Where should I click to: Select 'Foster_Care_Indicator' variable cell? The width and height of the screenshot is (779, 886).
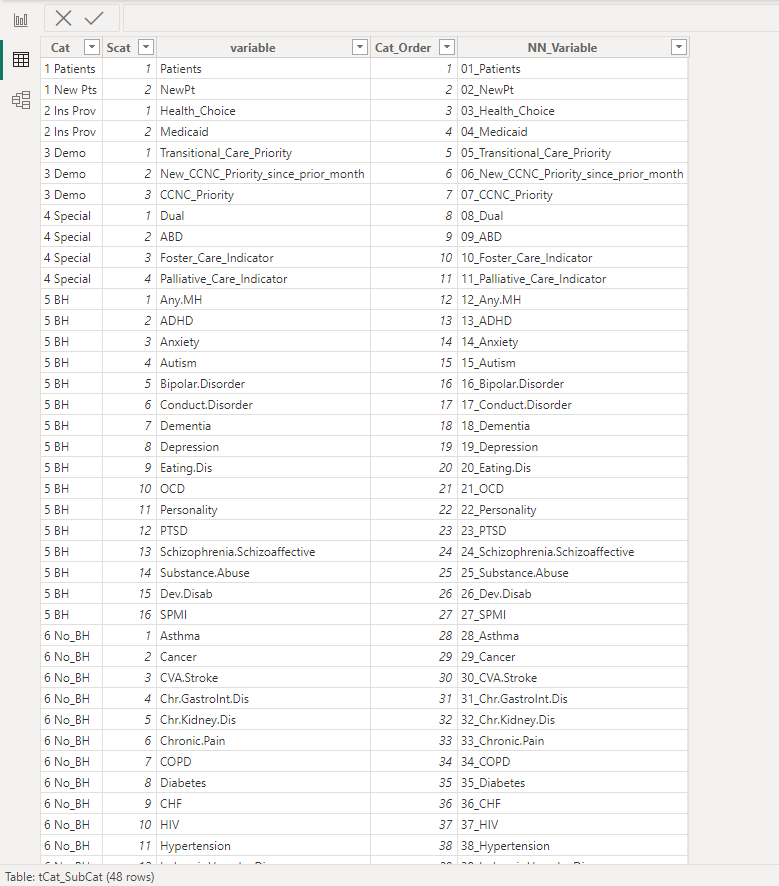[263, 258]
